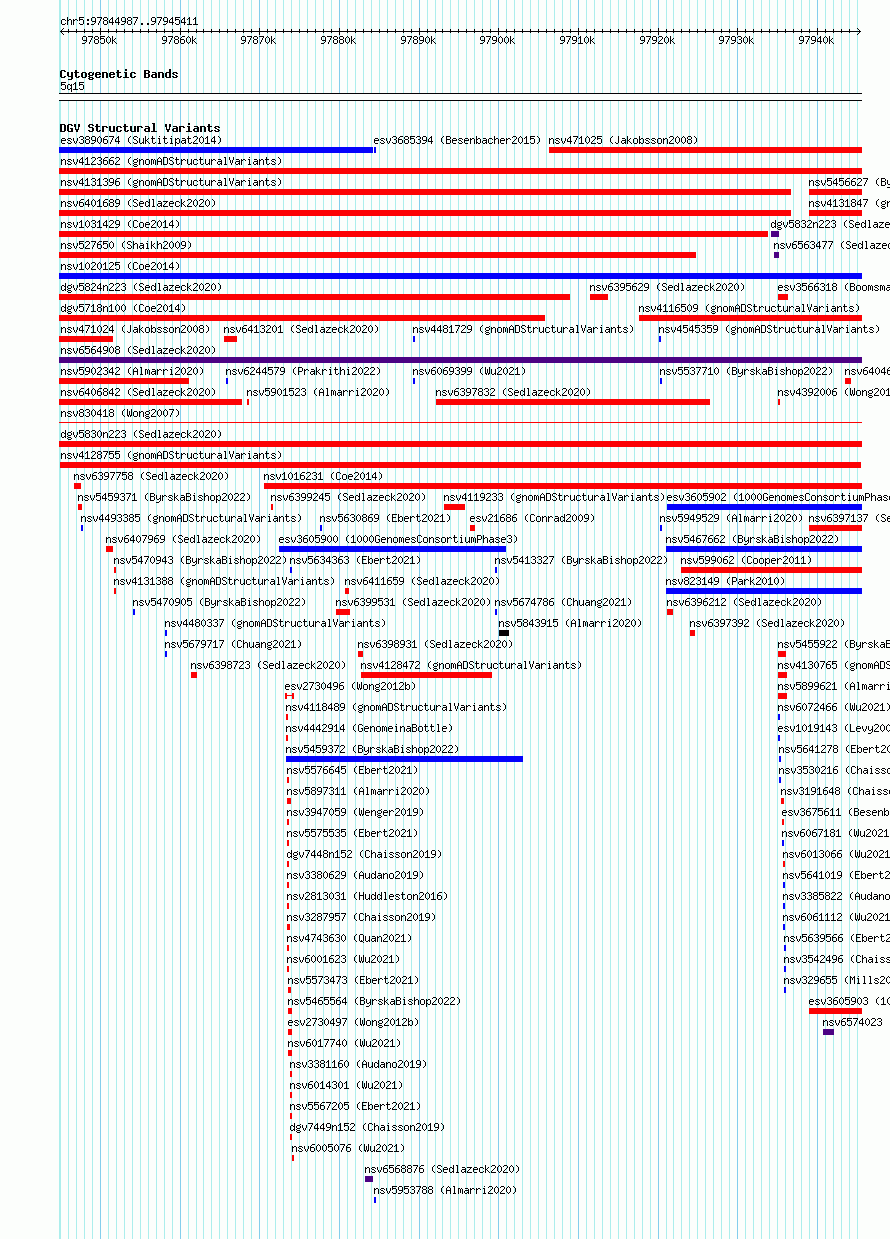890x1239 pixels.
Task: Click the blue bar under nsv1020125
Action: (460, 276)
